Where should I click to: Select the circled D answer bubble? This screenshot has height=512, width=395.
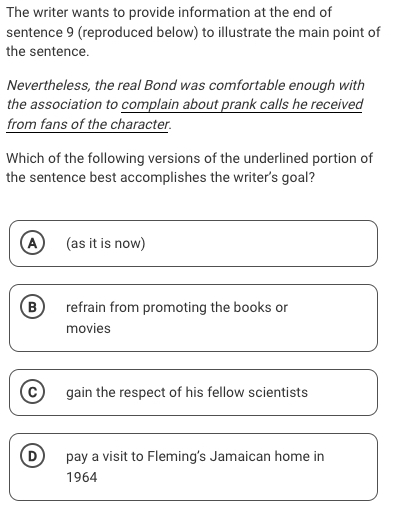tap(32, 456)
